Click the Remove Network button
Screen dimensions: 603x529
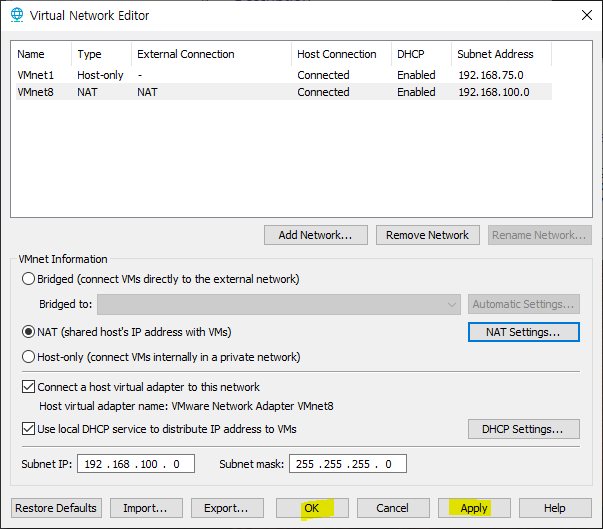(x=428, y=235)
